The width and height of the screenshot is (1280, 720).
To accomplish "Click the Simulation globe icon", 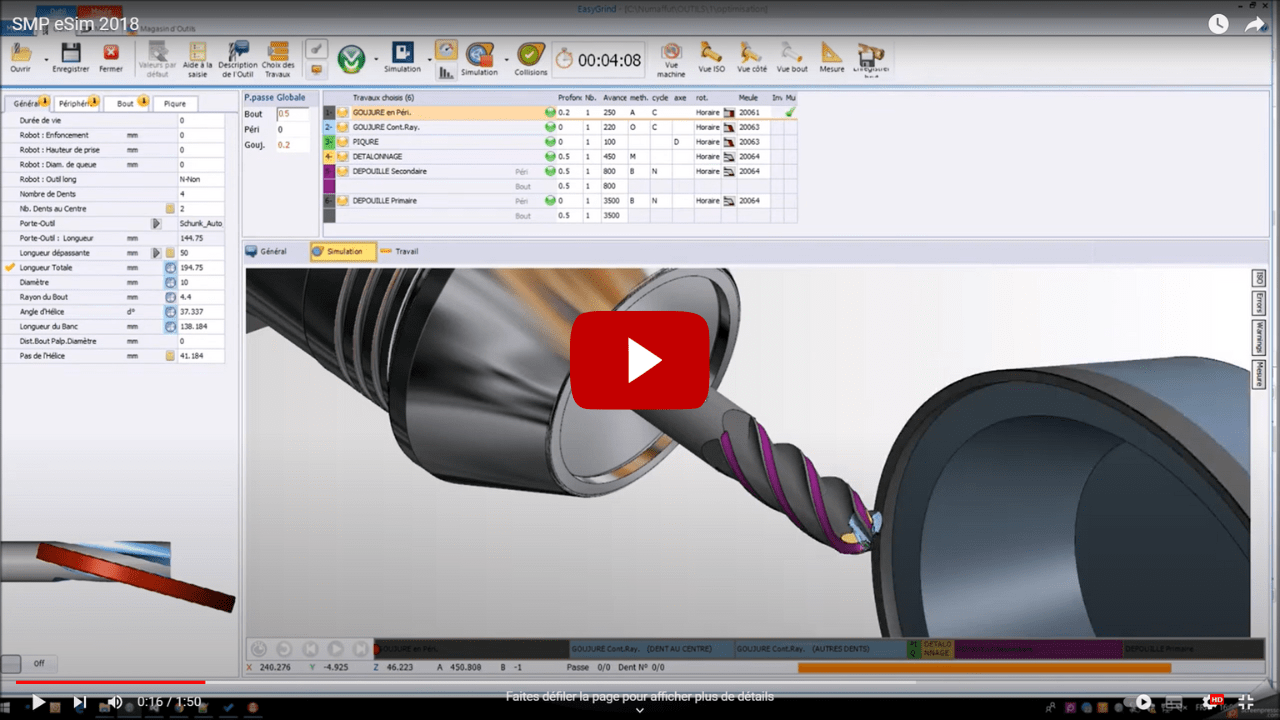I will pos(479,54).
